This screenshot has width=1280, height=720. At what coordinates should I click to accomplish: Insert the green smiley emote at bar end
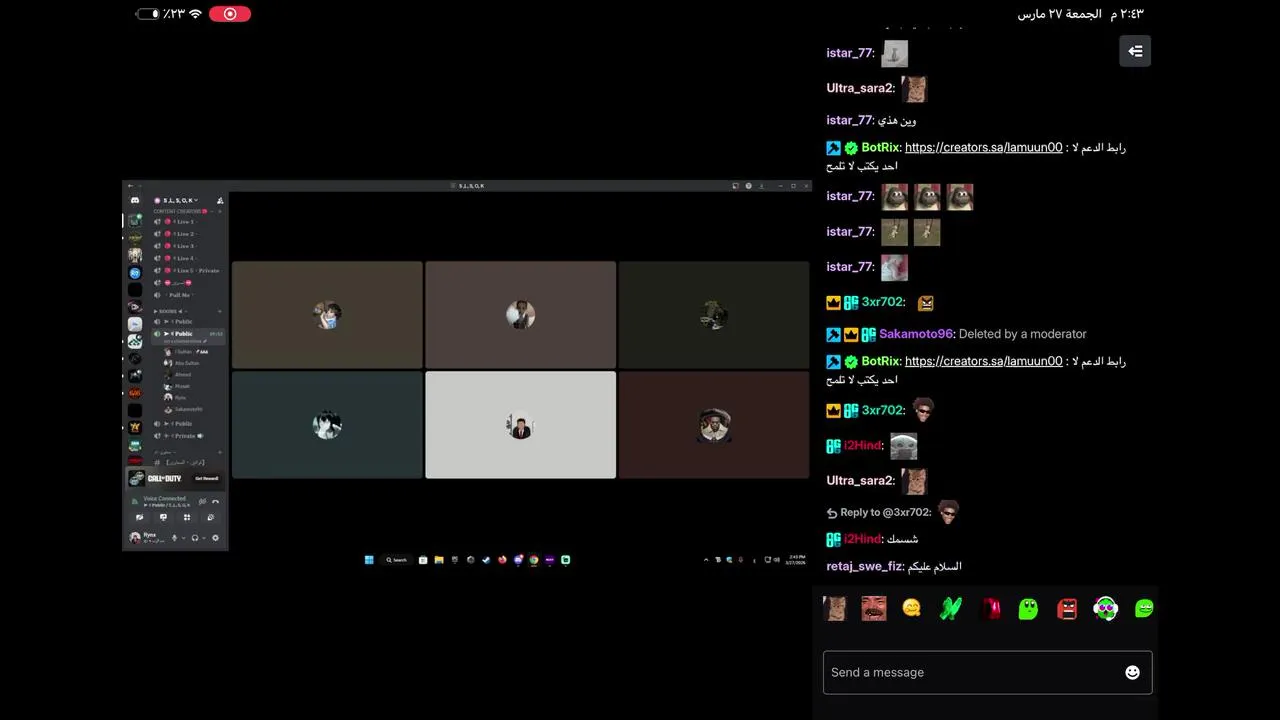tap(1144, 608)
